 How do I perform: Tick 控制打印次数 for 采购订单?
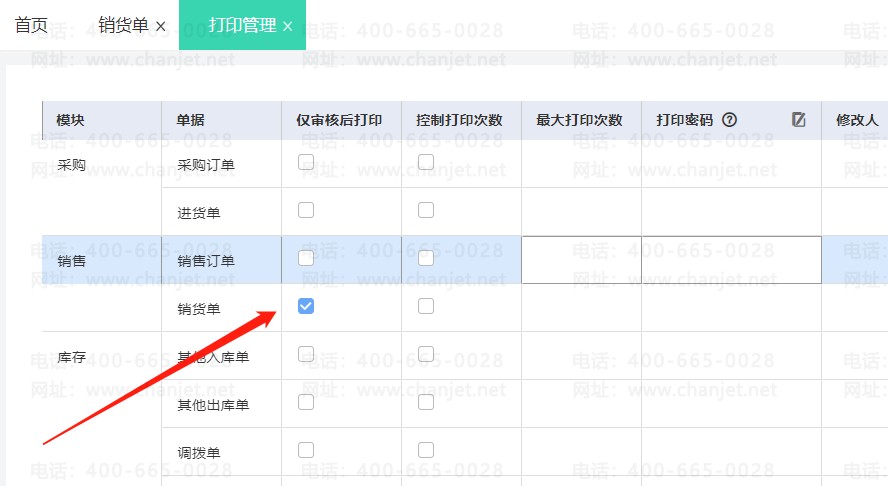(x=426, y=162)
